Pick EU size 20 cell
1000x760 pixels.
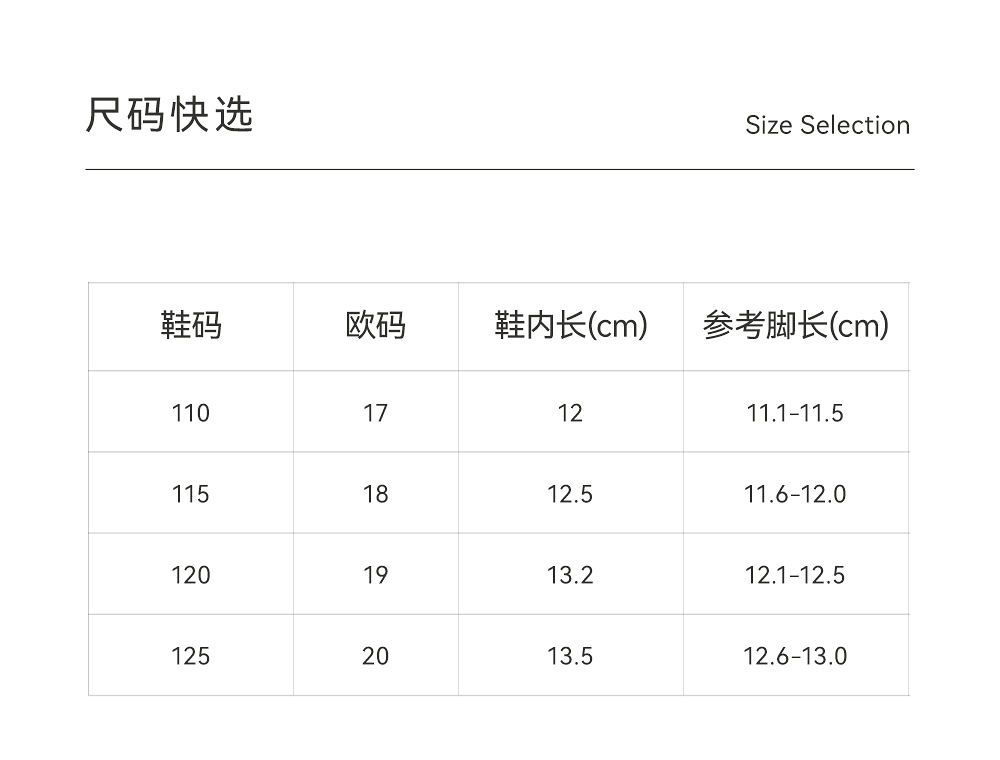[376, 656]
